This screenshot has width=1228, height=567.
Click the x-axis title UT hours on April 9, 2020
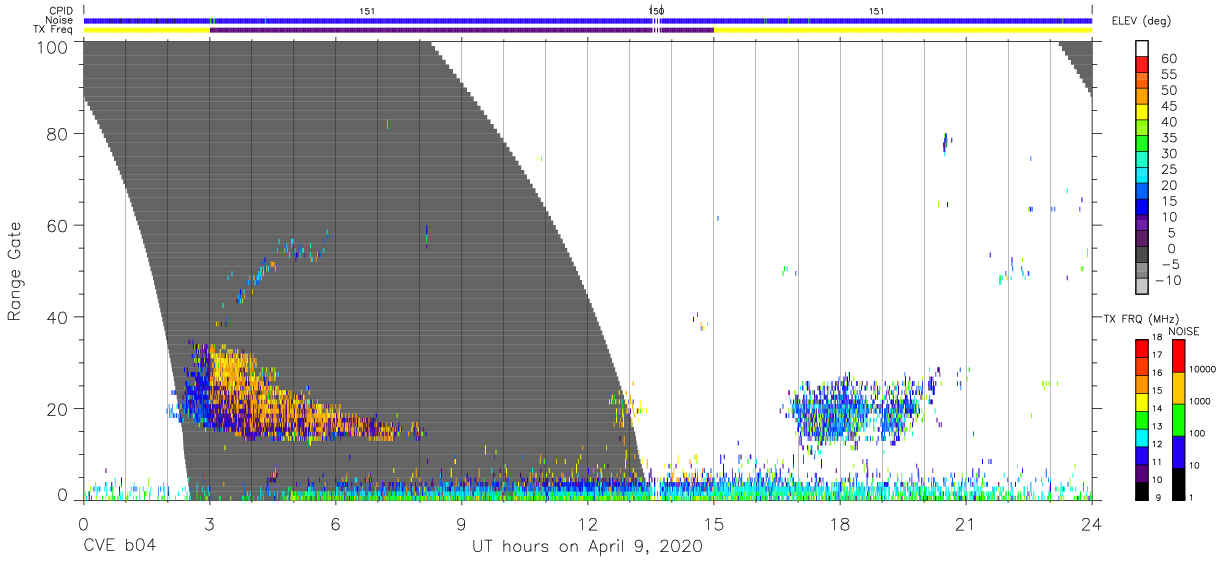pyautogui.click(x=587, y=547)
